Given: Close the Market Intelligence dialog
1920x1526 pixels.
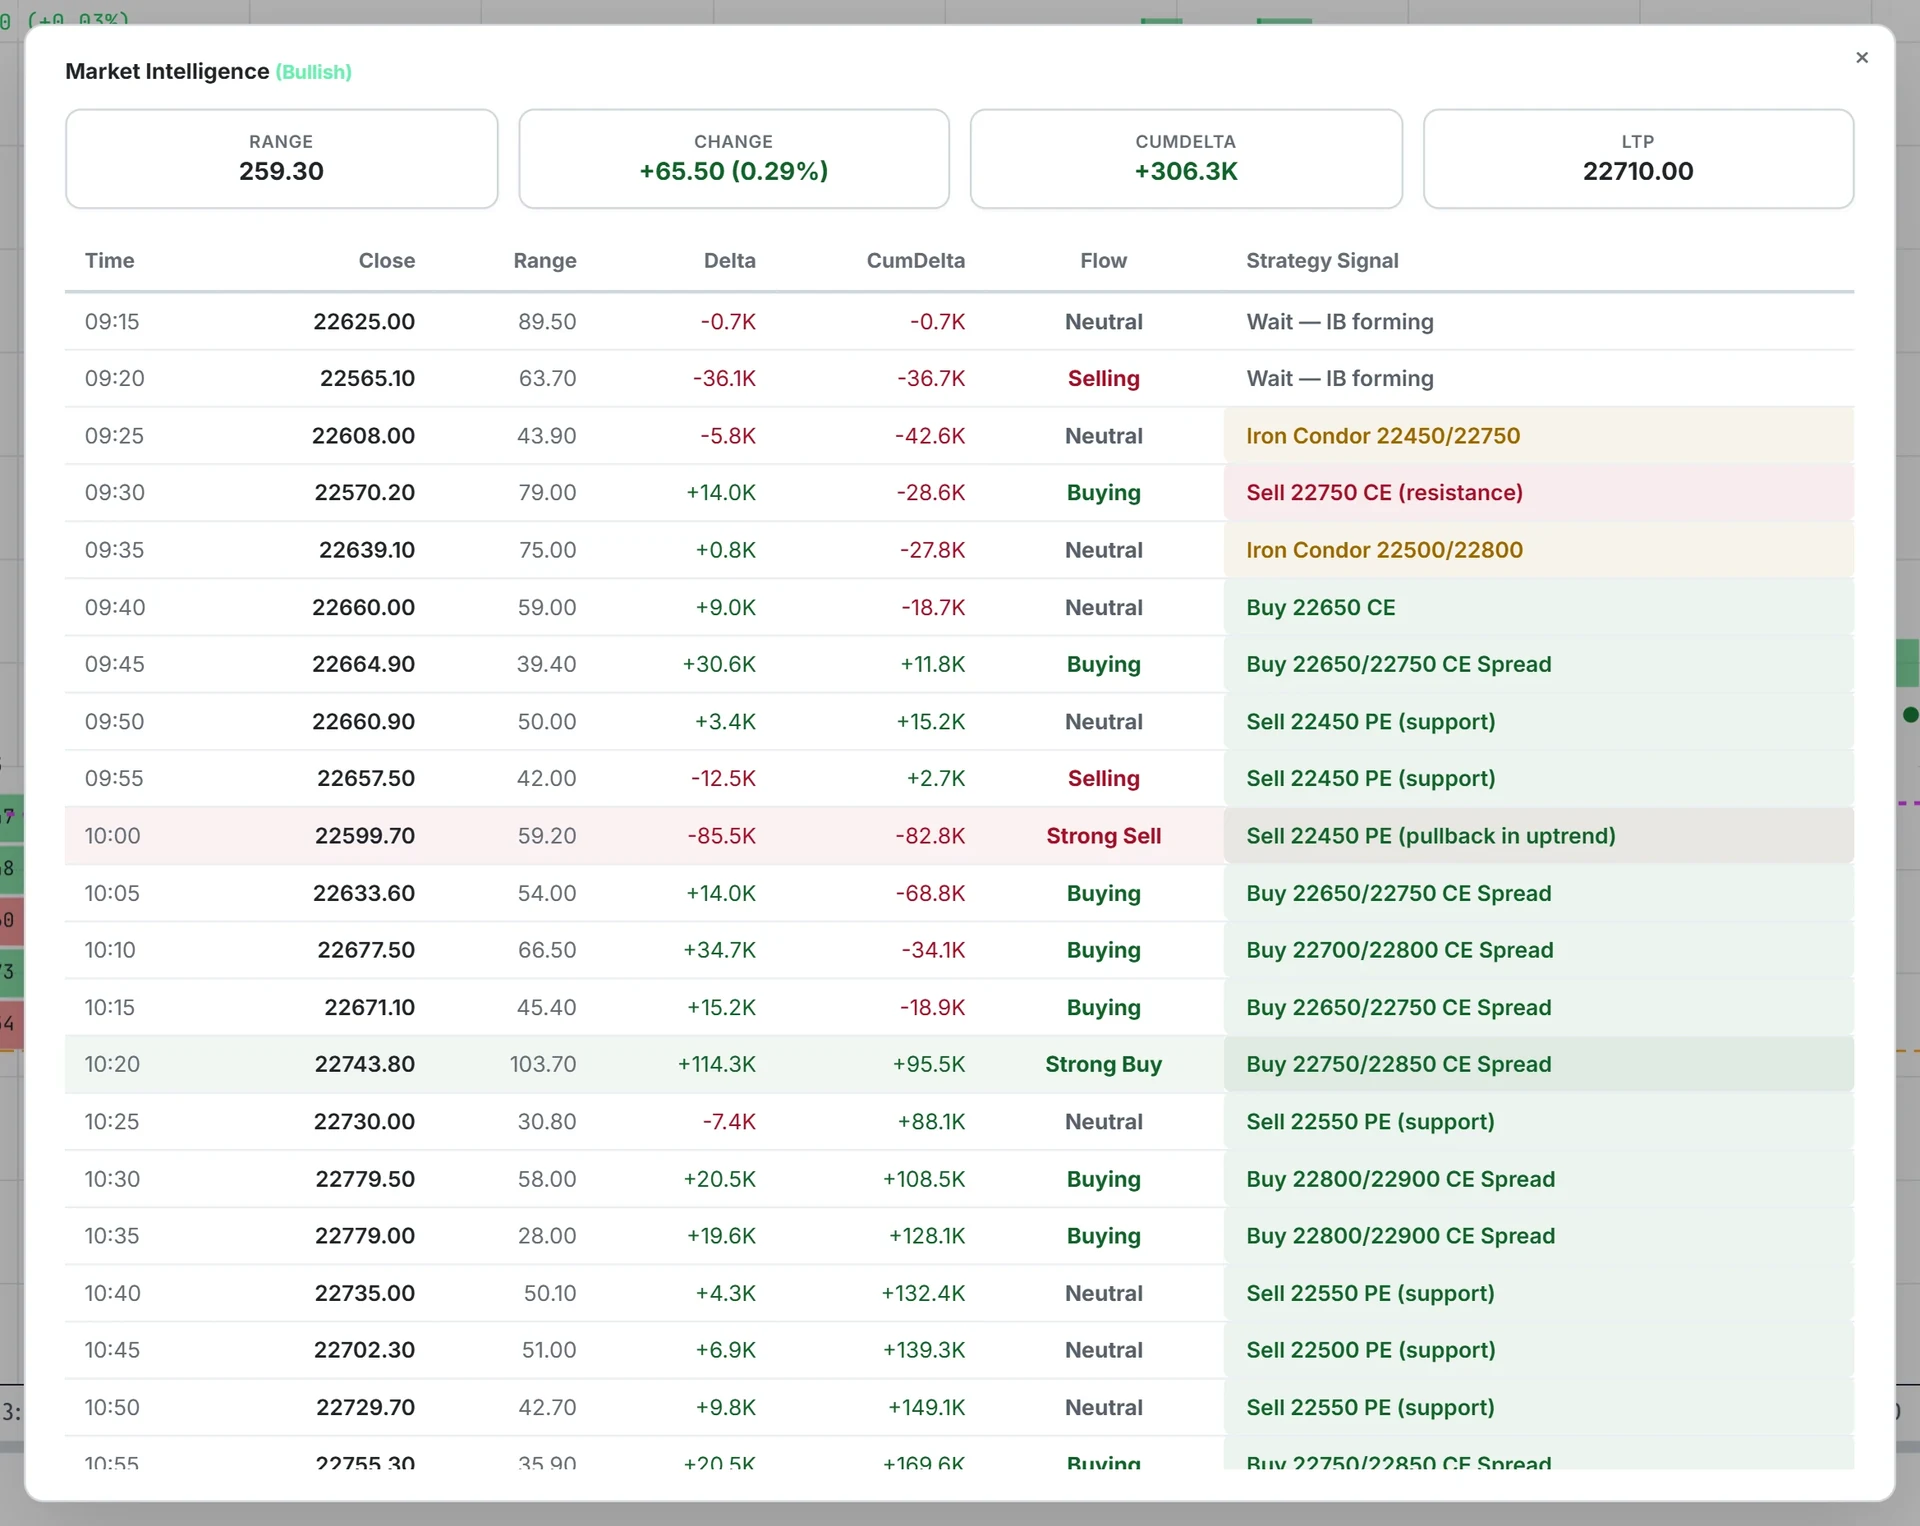Looking at the screenshot, I should tap(1861, 58).
